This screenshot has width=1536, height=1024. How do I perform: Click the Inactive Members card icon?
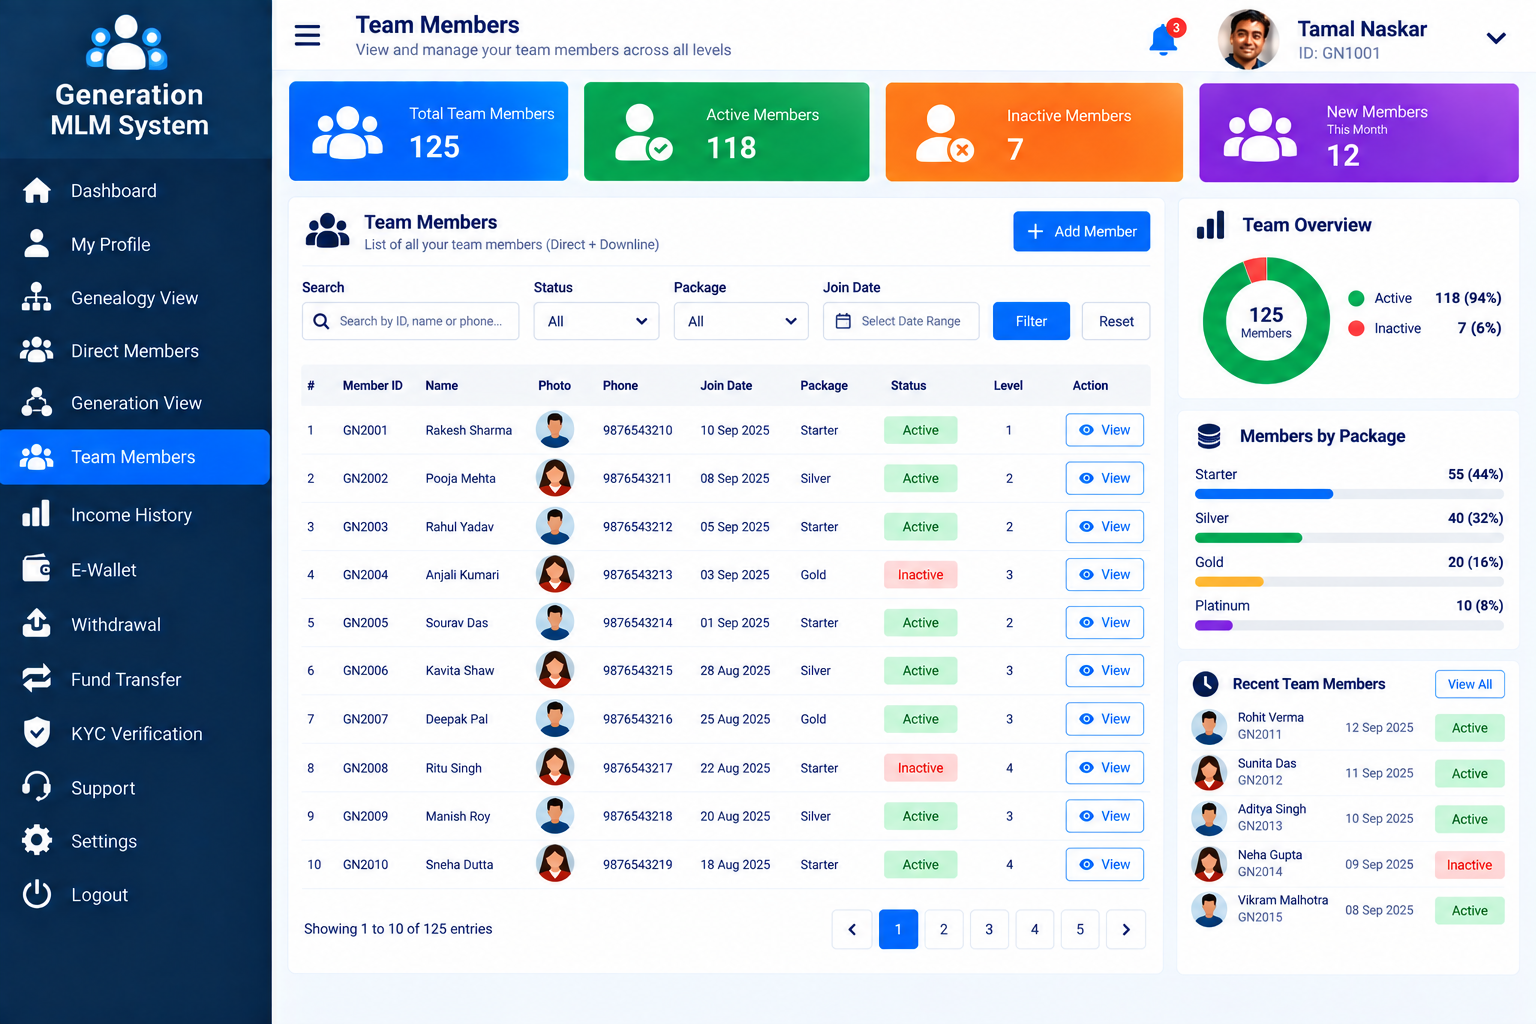(x=945, y=134)
